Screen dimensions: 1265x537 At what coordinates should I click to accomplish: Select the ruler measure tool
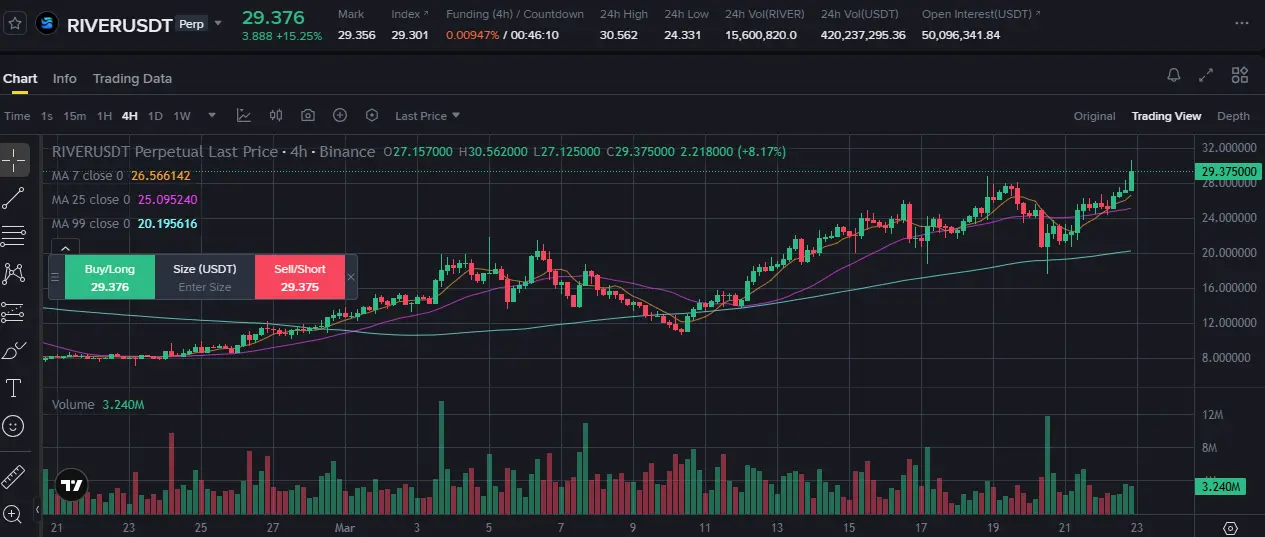(x=14, y=477)
